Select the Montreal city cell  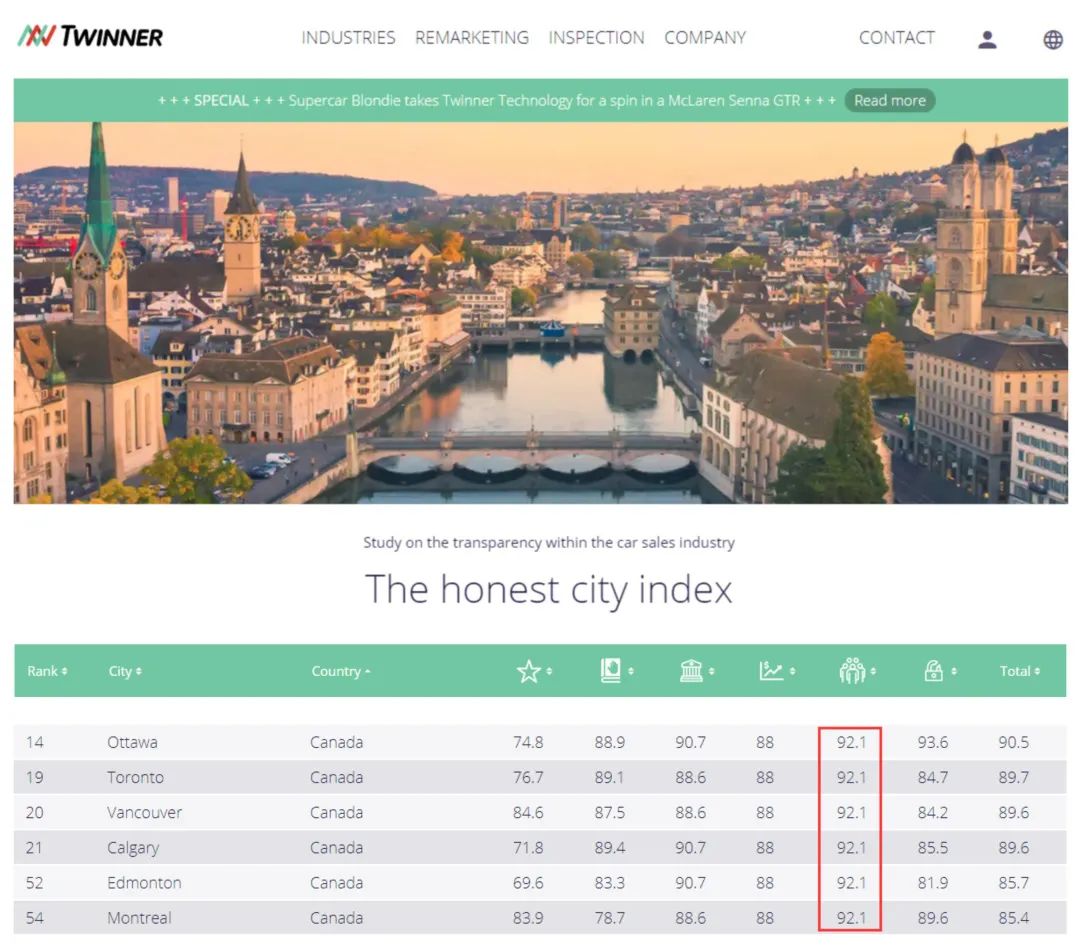pyautogui.click(x=139, y=918)
